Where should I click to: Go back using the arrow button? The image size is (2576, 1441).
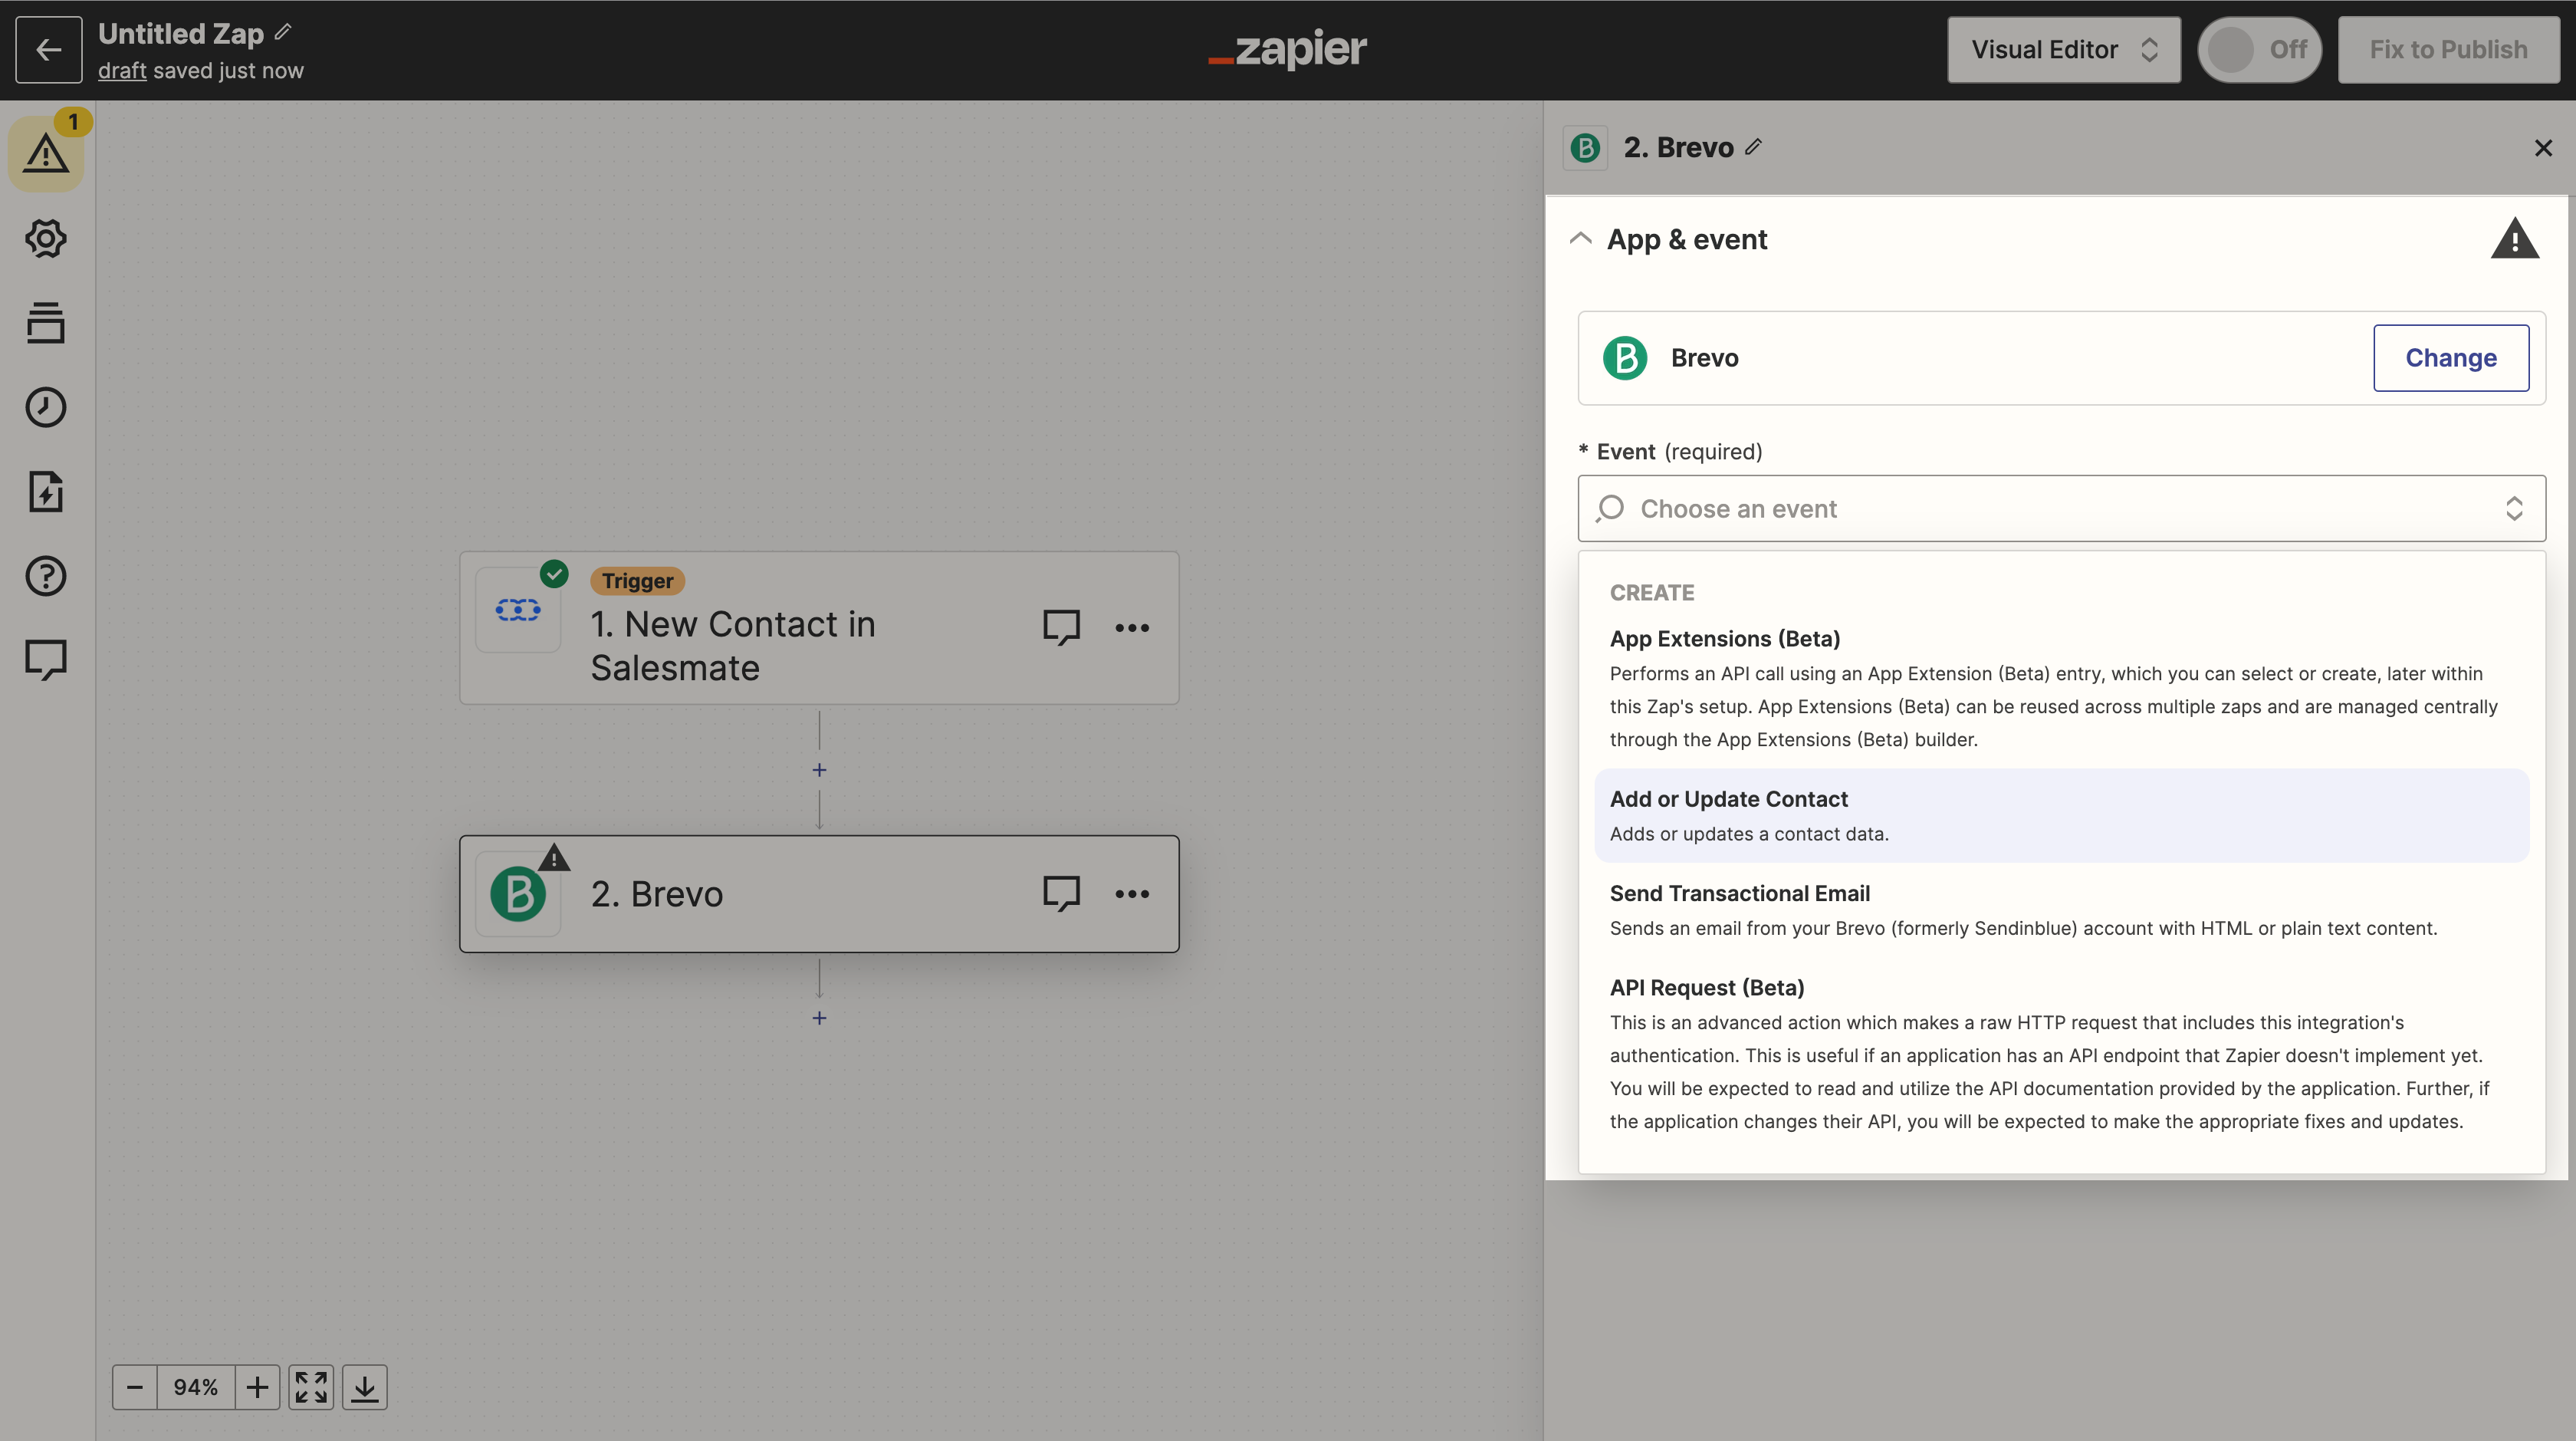point(48,49)
